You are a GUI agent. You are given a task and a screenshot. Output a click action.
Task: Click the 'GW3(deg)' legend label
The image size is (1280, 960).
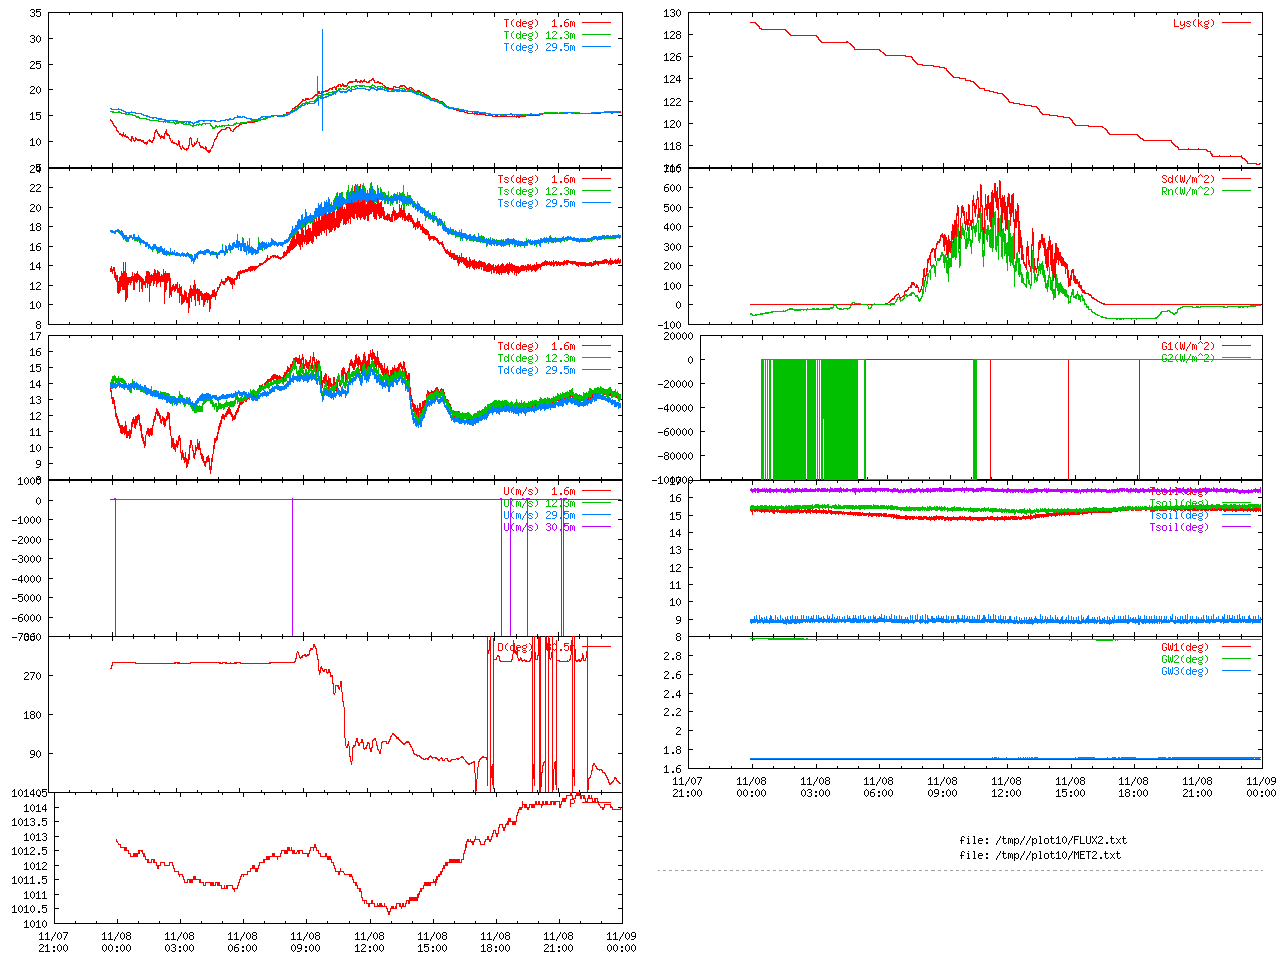[1185, 672]
